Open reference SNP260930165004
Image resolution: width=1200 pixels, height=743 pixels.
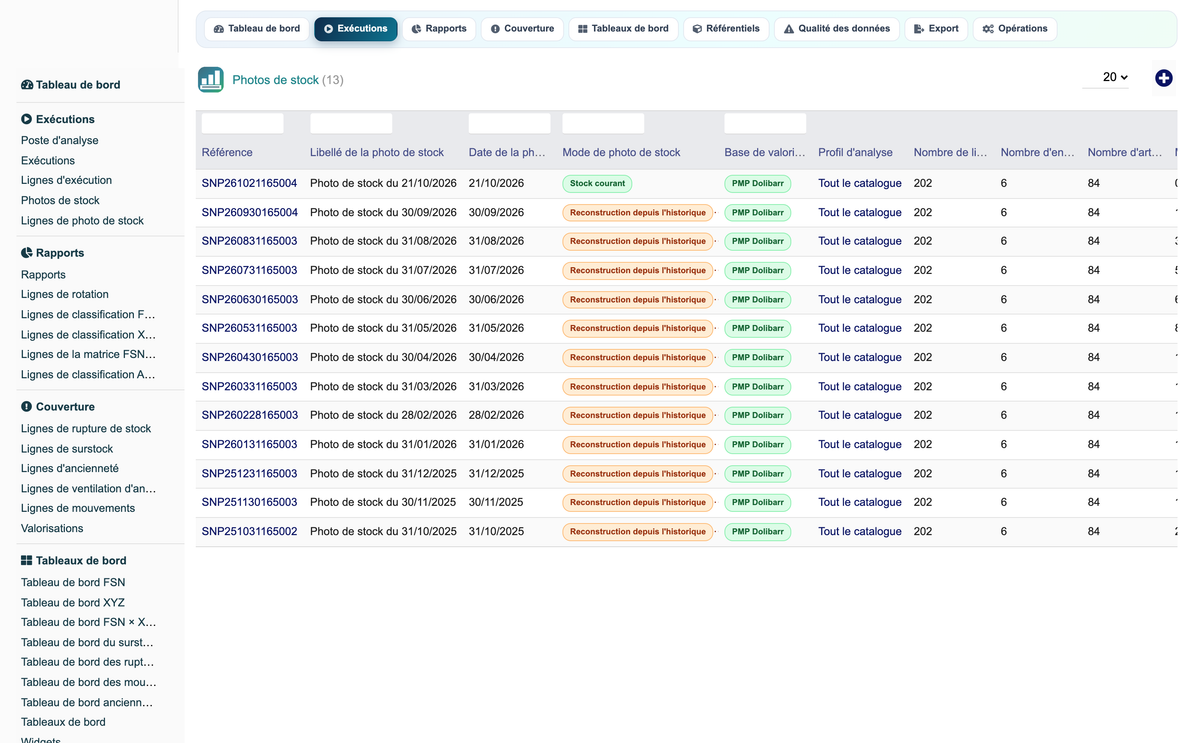249,213
